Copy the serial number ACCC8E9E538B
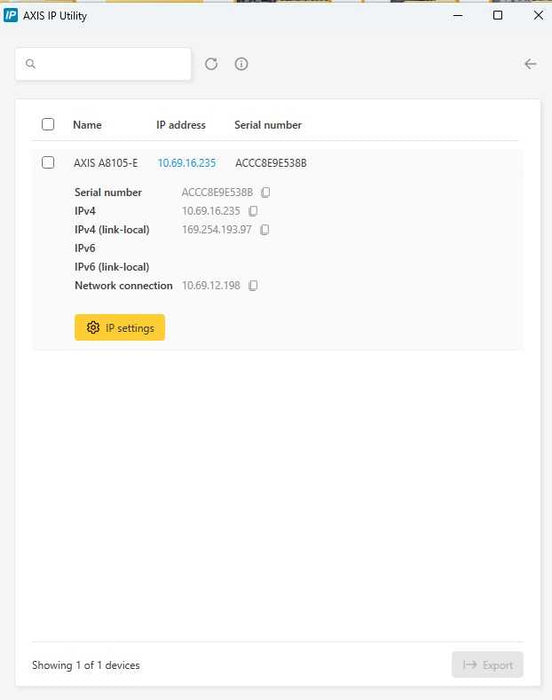The height and width of the screenshot is (700, 552). 265,192
